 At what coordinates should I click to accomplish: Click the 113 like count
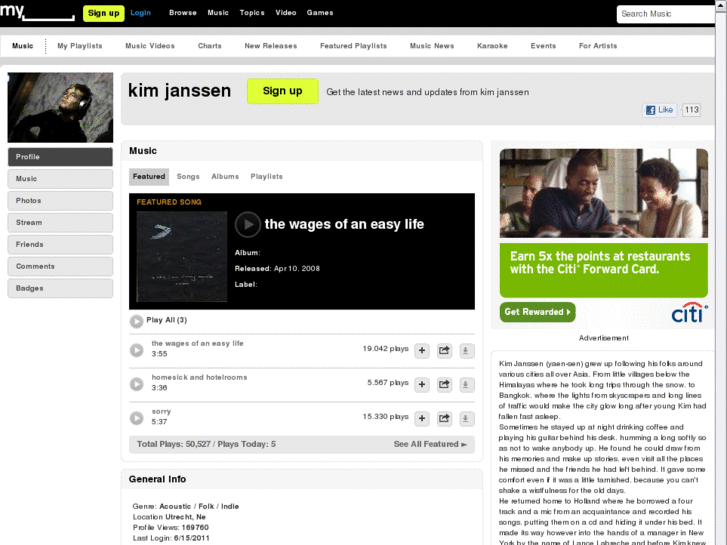tap(691, 110)
